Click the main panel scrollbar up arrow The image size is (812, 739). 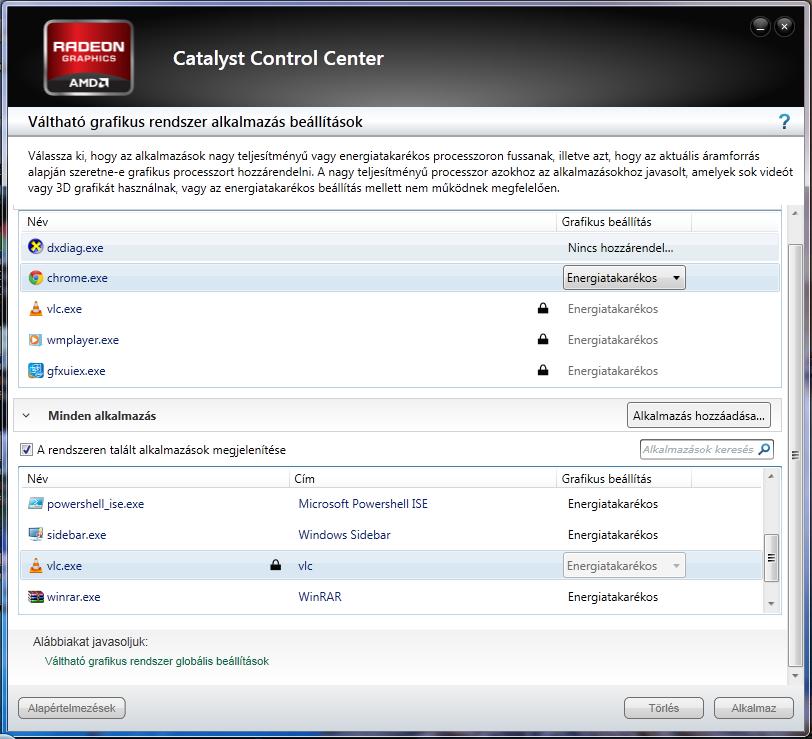[x=795, y=213]
